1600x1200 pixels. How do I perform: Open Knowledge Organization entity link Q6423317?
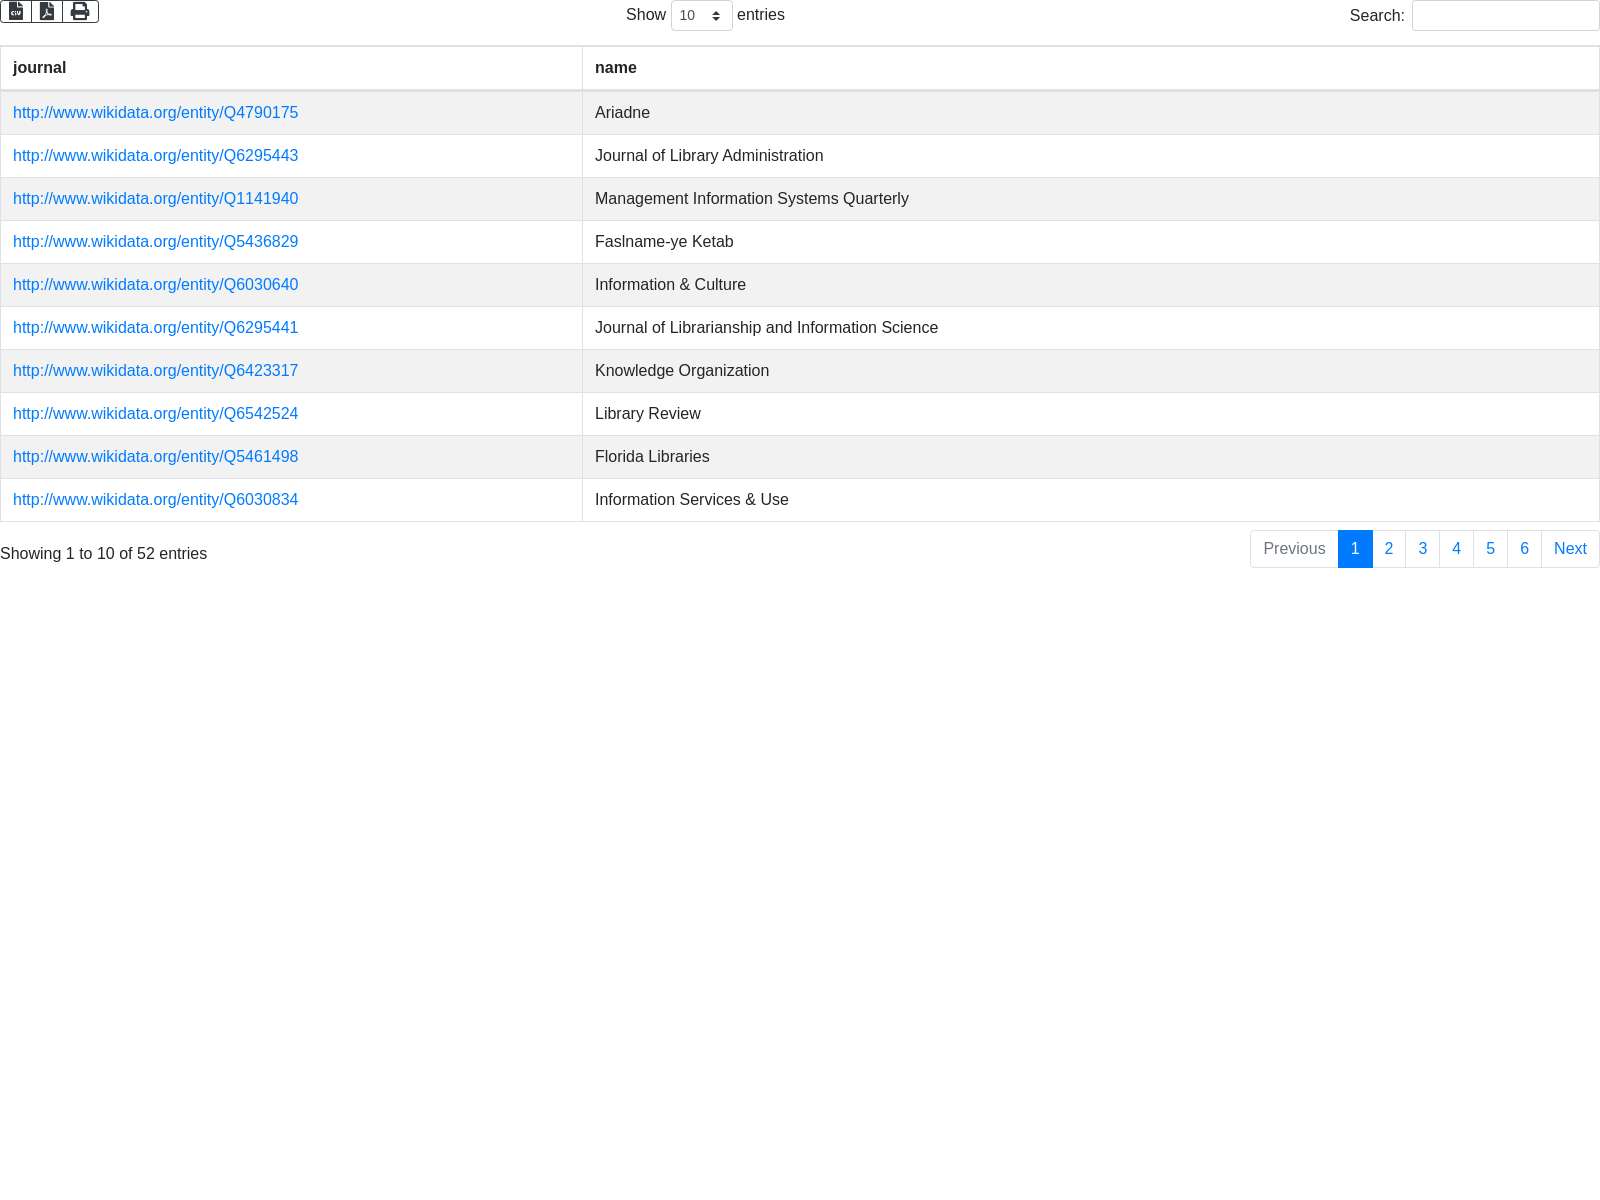(155, 371)
